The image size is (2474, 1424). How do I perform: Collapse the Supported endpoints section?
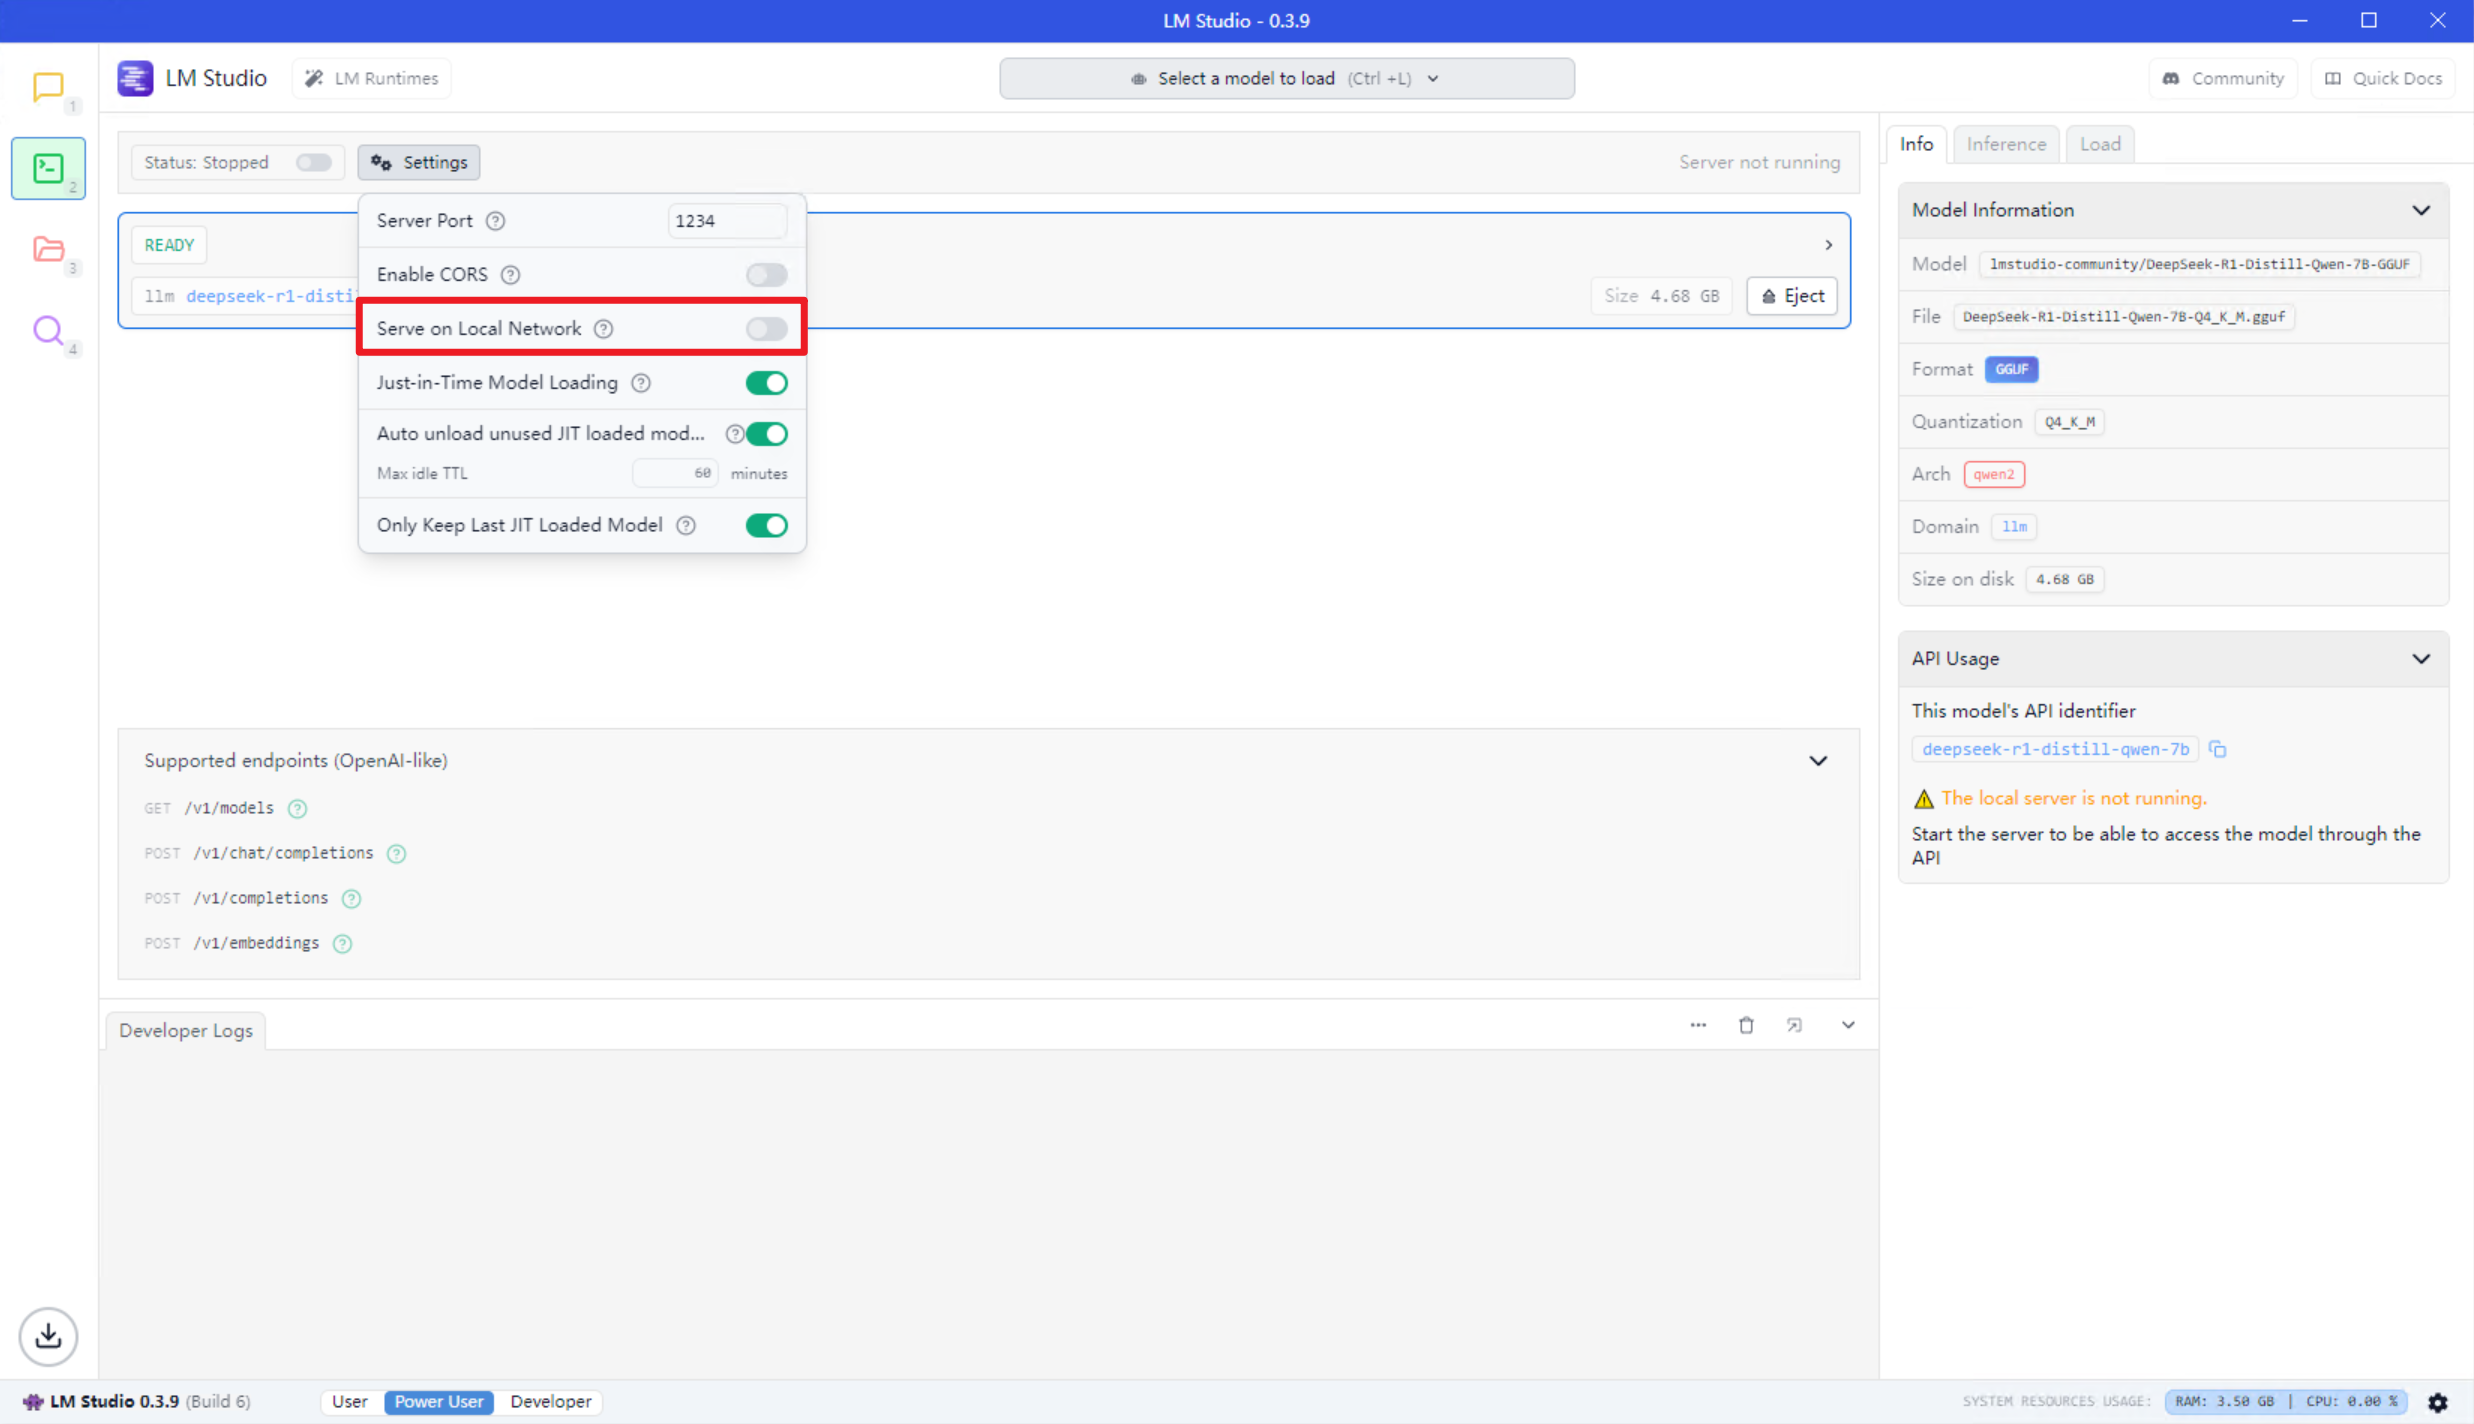click(x=1818, y=761)
